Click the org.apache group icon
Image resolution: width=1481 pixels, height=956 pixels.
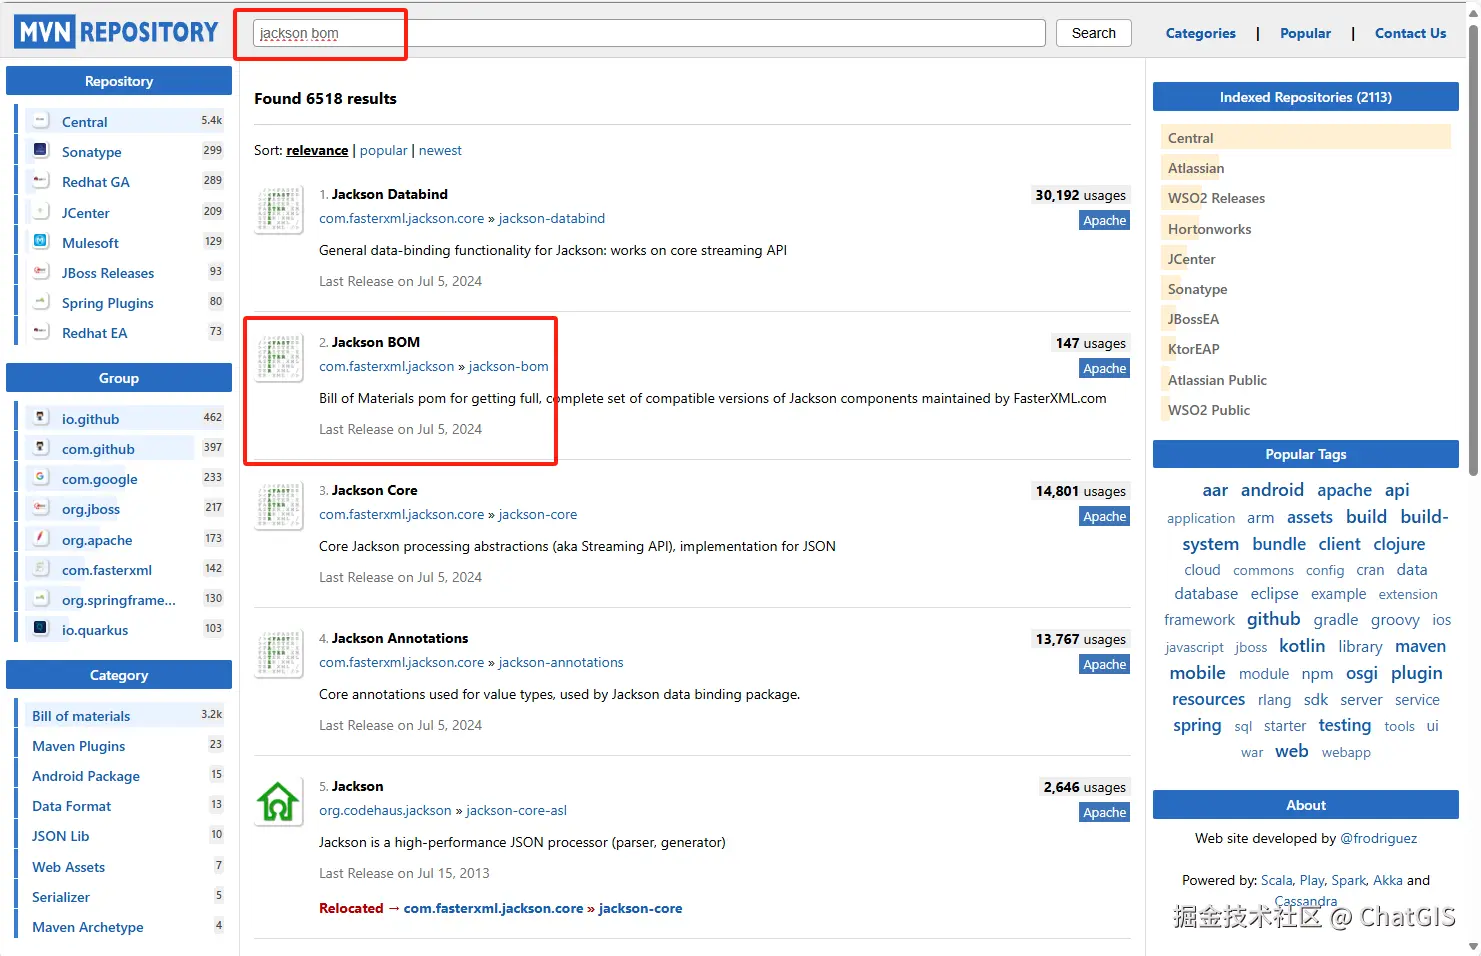pos(41,539)
